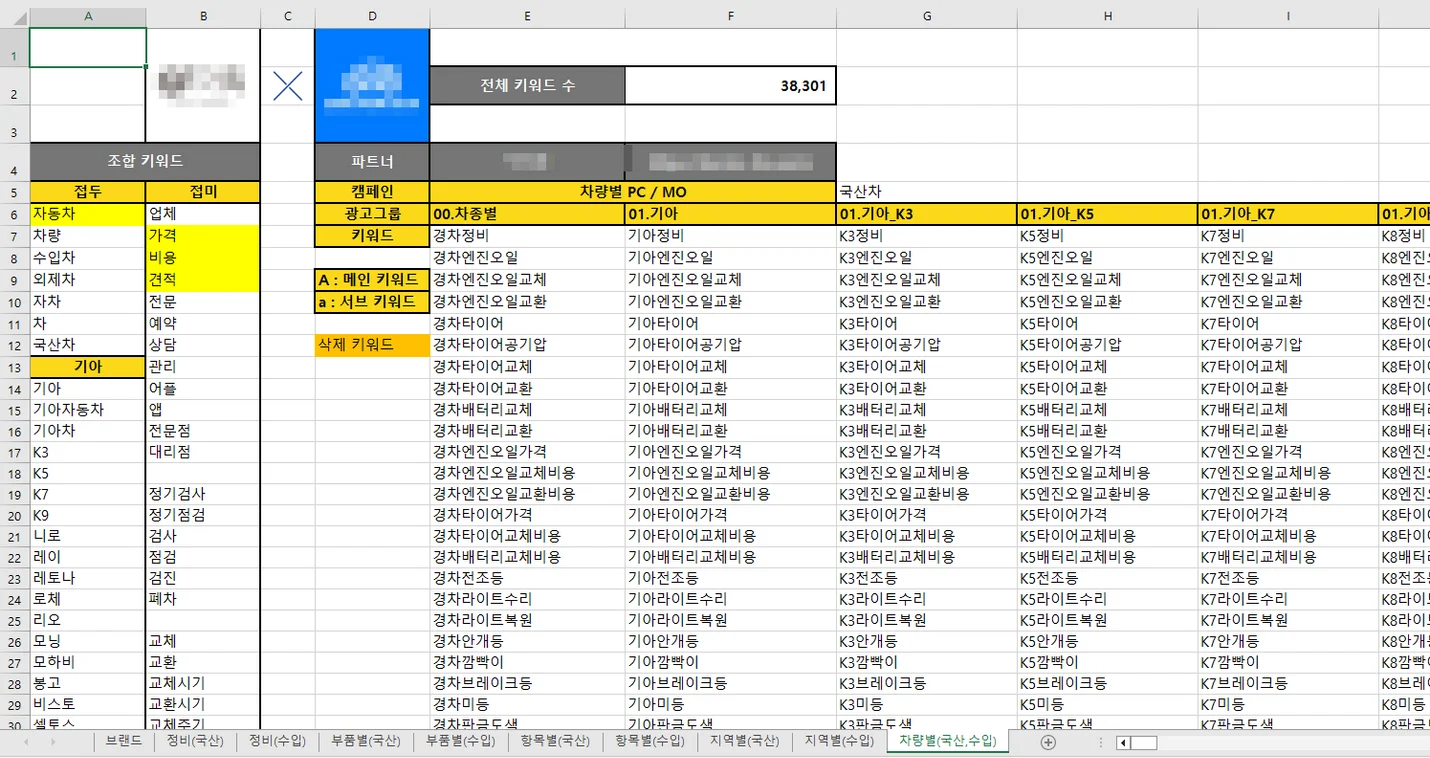Image resolution: width=1430 pixels, height=758 pixels.
Task: Switch to the 항목별(국산) sheet tab
Action: [x=555, y=742]
